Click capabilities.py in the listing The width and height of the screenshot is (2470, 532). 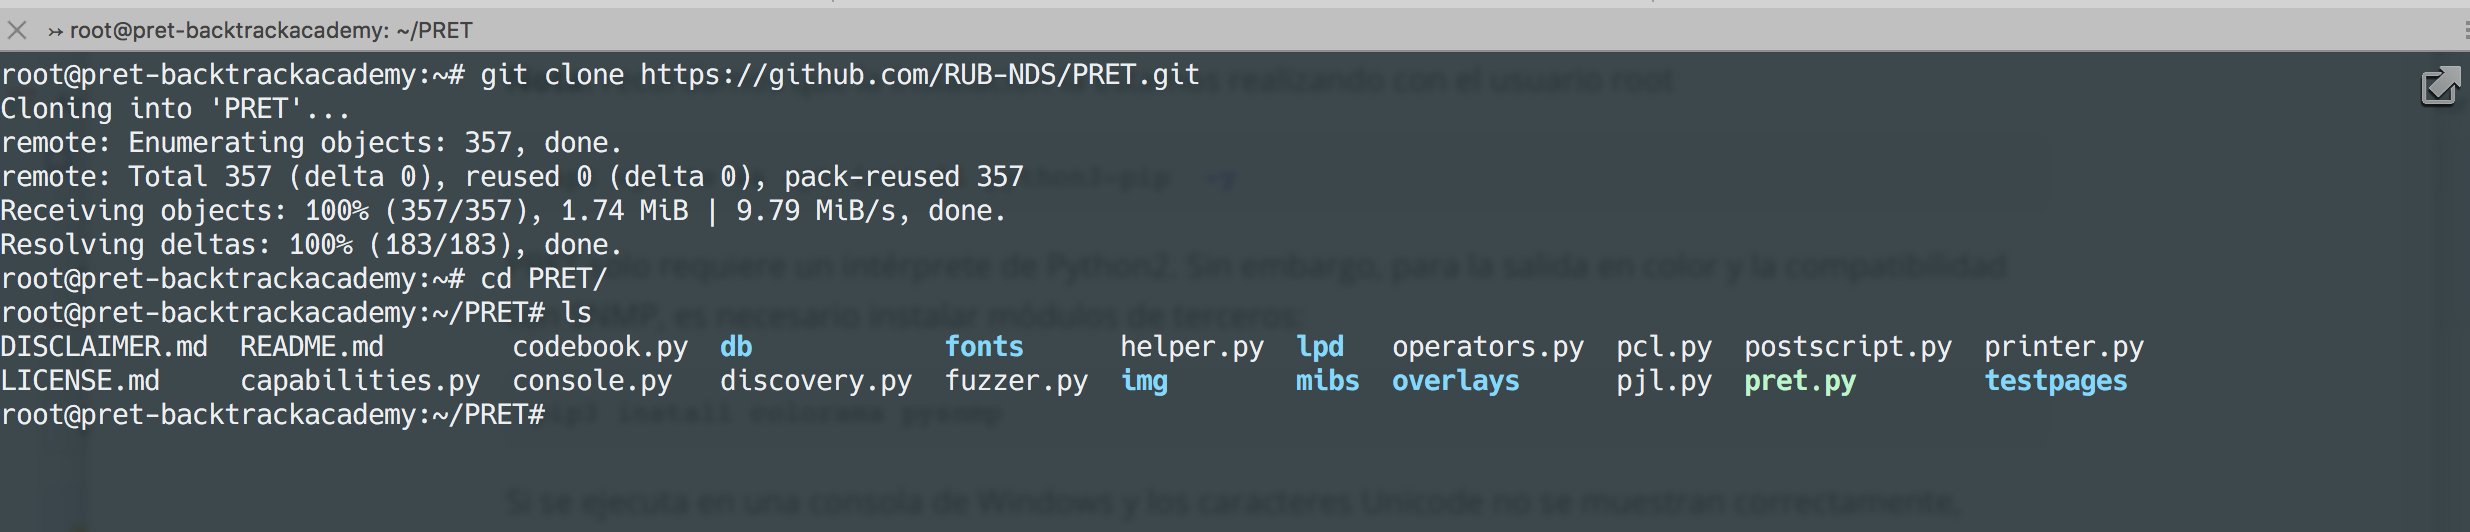[x=360, y=382]
